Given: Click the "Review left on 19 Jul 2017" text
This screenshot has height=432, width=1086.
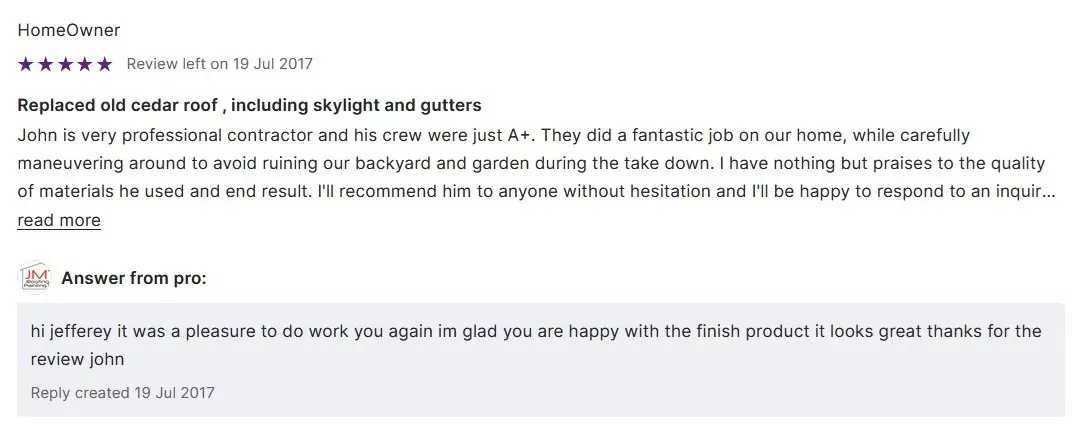Looking at the screenshot, I should (219, 64).
